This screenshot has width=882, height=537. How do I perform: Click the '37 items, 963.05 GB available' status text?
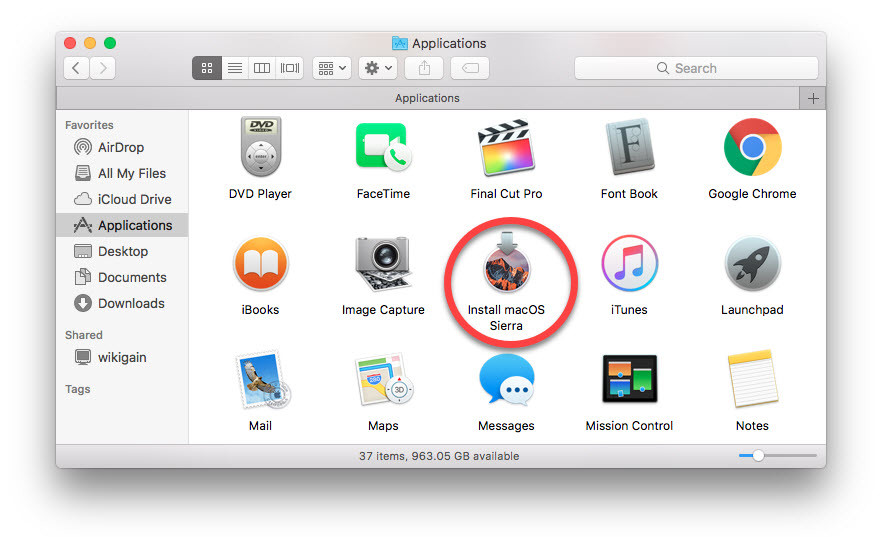click(439, 456)
